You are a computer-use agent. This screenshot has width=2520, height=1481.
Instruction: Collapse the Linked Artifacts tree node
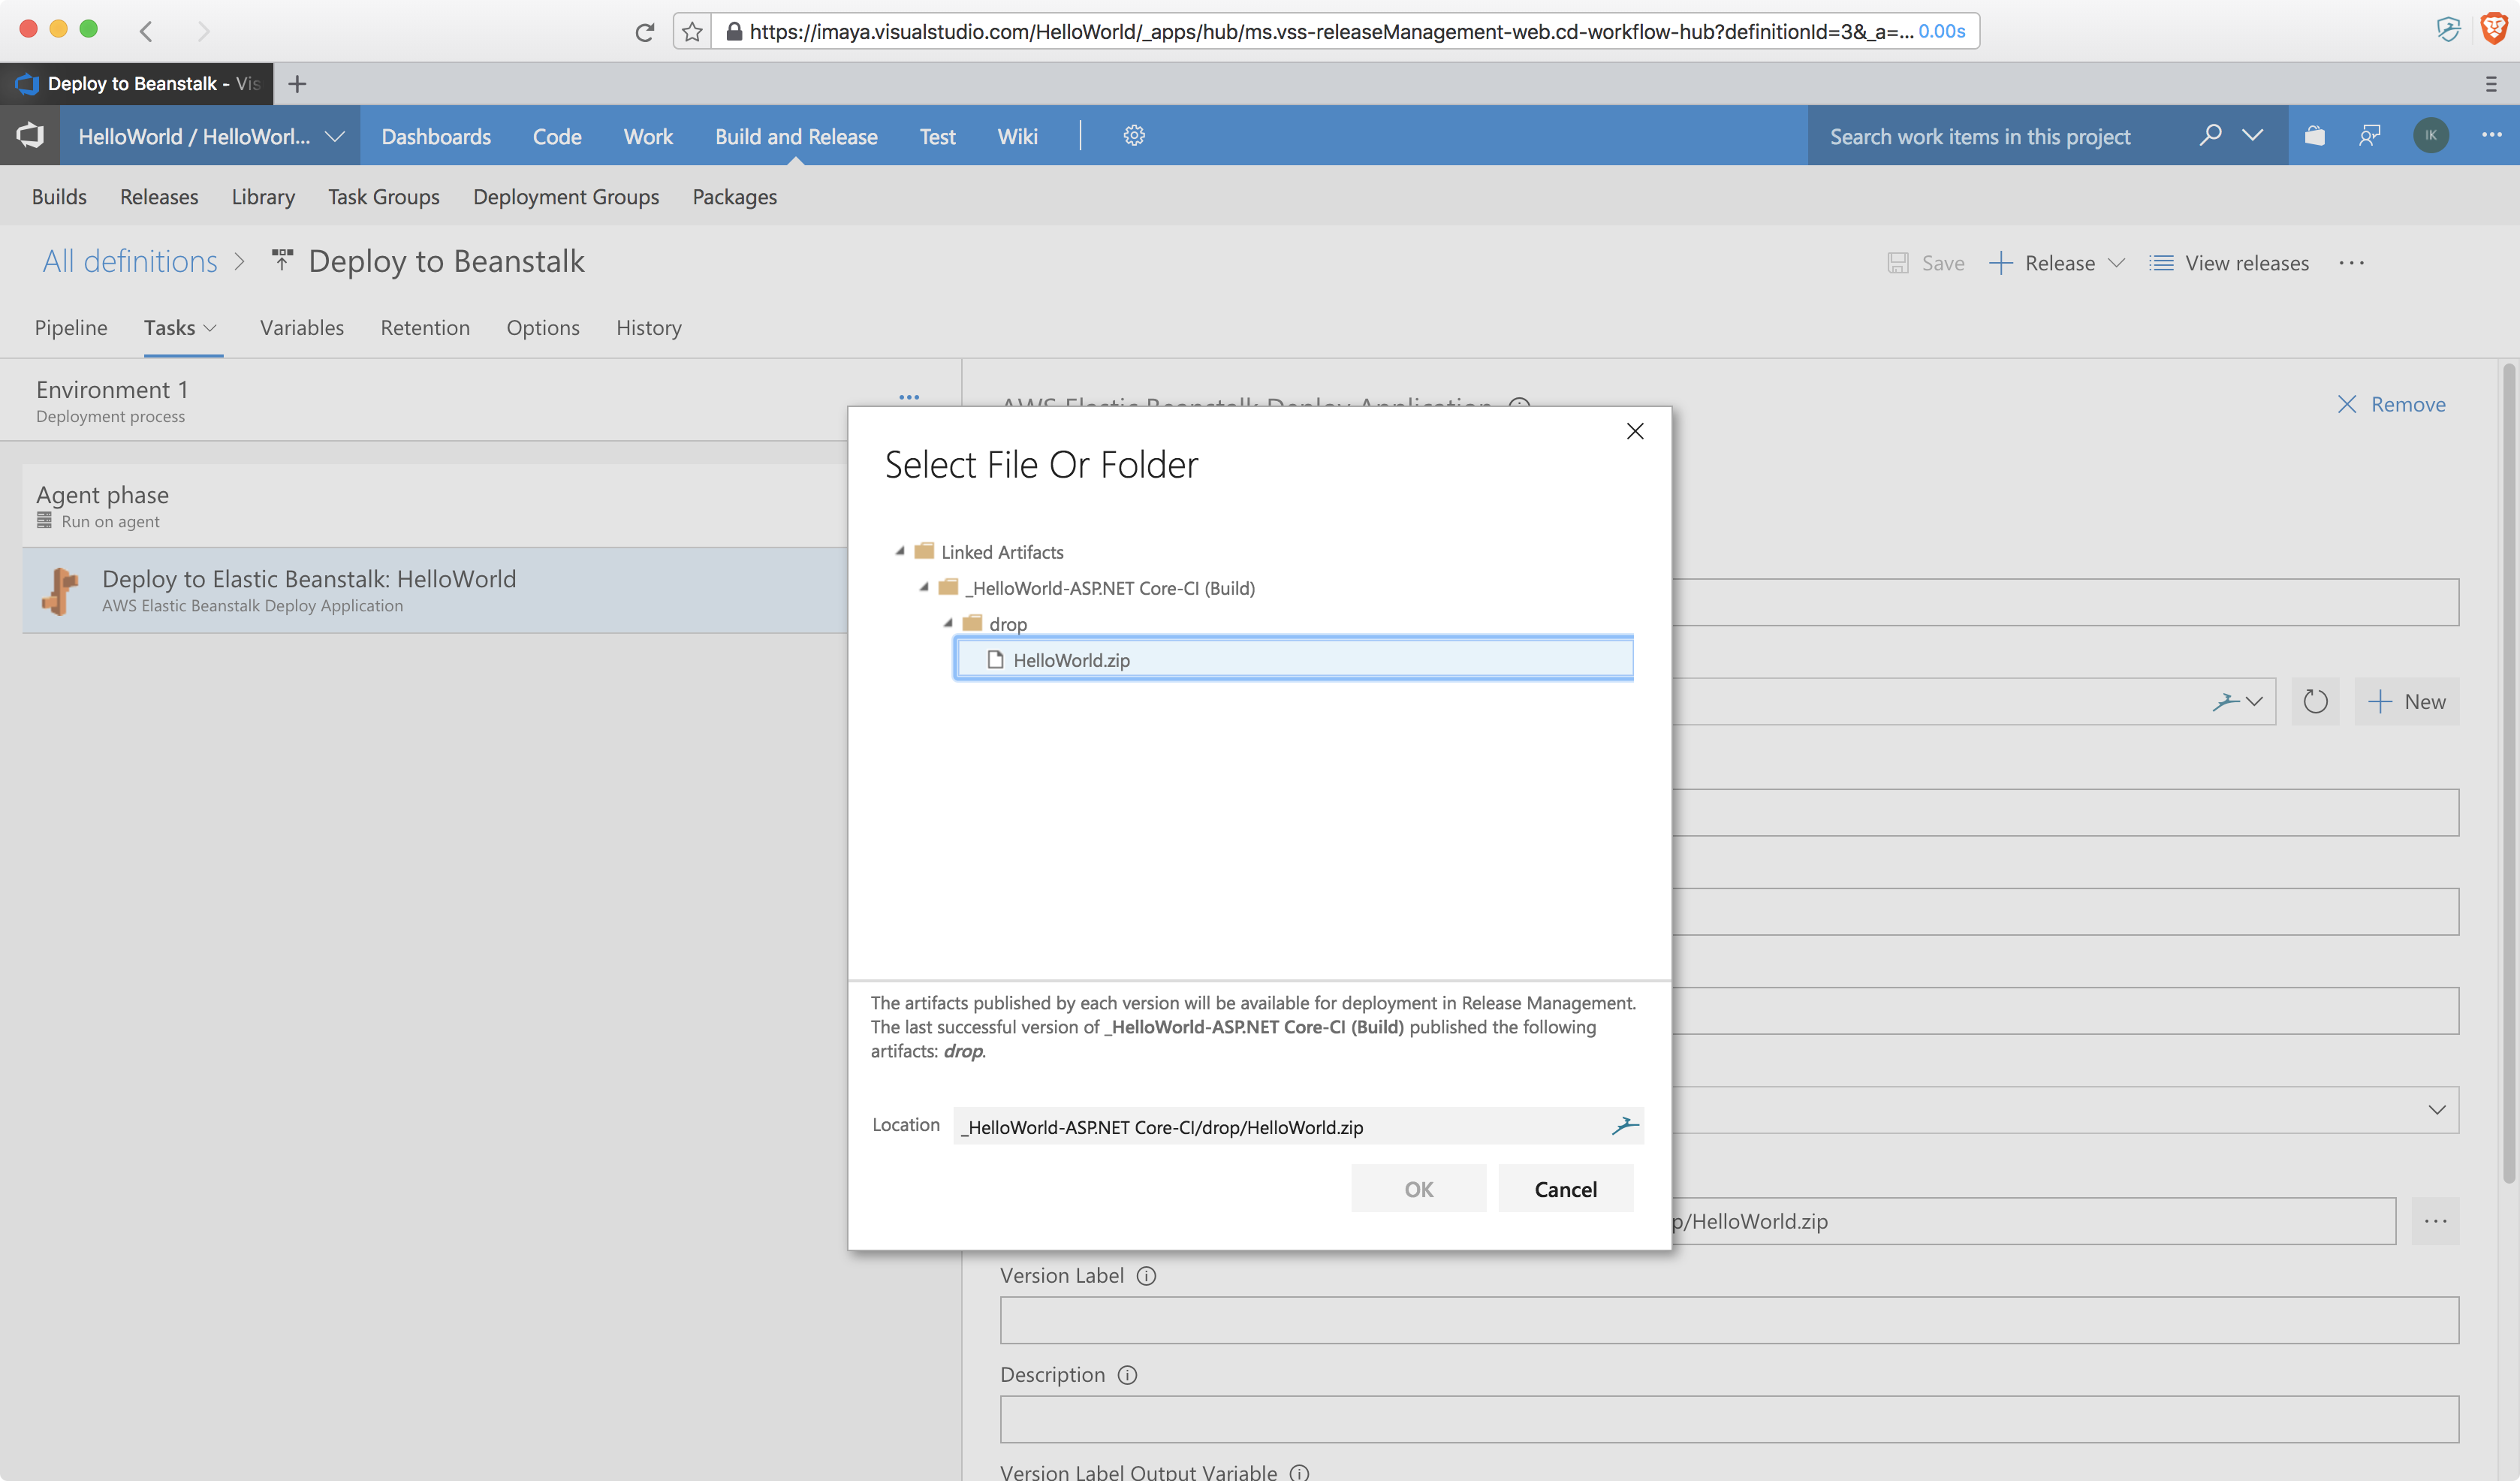[900, 551]
